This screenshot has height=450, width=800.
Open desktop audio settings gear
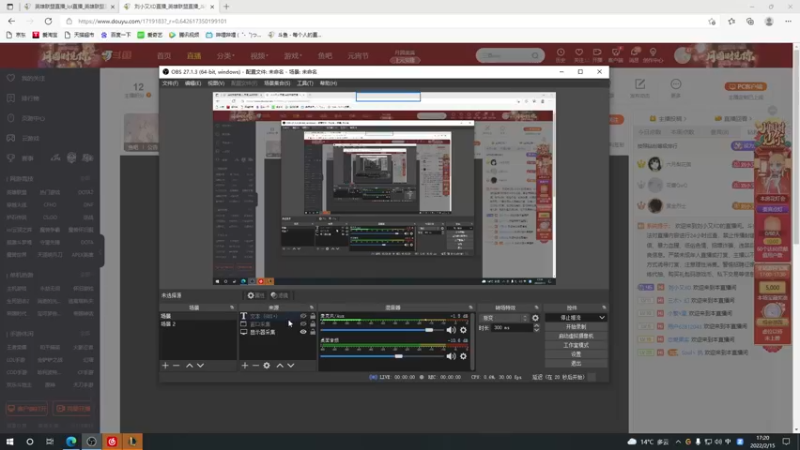(463, 356)
